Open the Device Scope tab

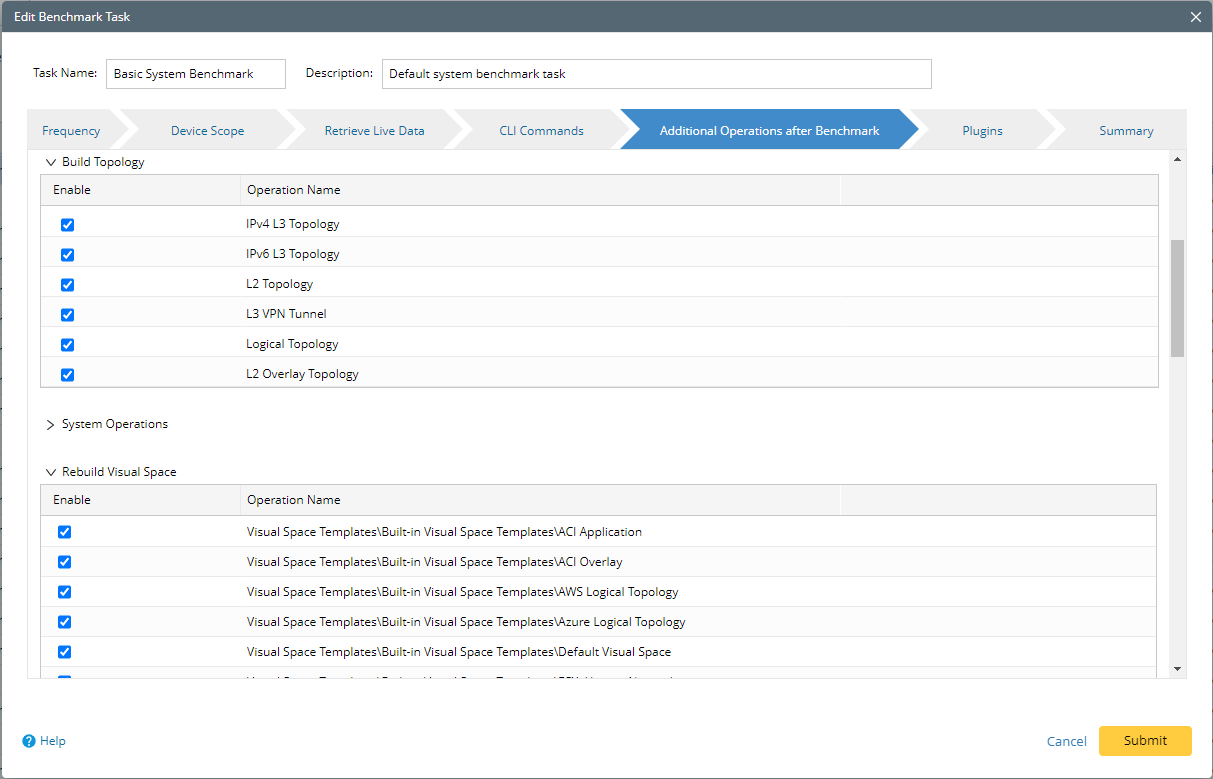pyautogui.click(x=207, y=129)
